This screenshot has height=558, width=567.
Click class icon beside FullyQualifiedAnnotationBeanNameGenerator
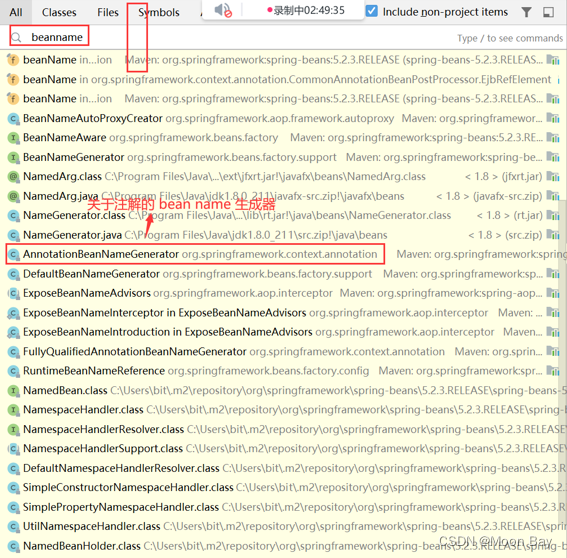click(13, 352)
